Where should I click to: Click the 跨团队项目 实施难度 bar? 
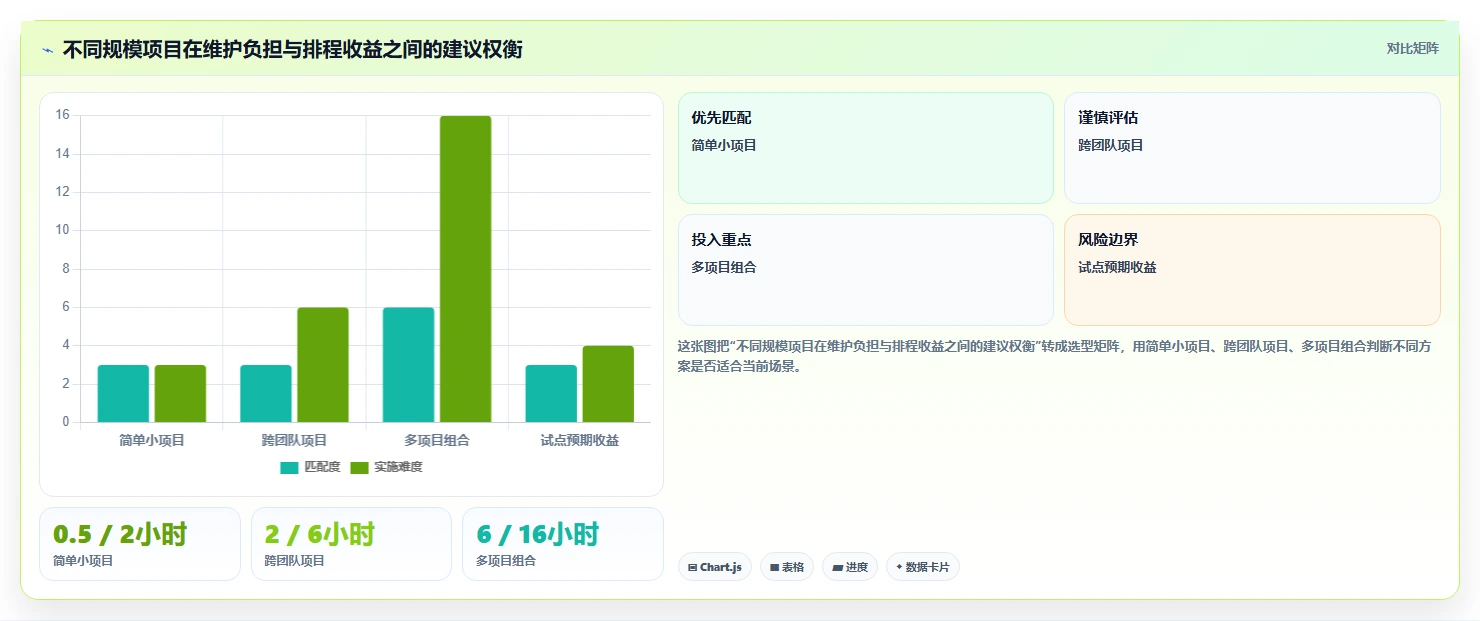click(x=323, y=365)
